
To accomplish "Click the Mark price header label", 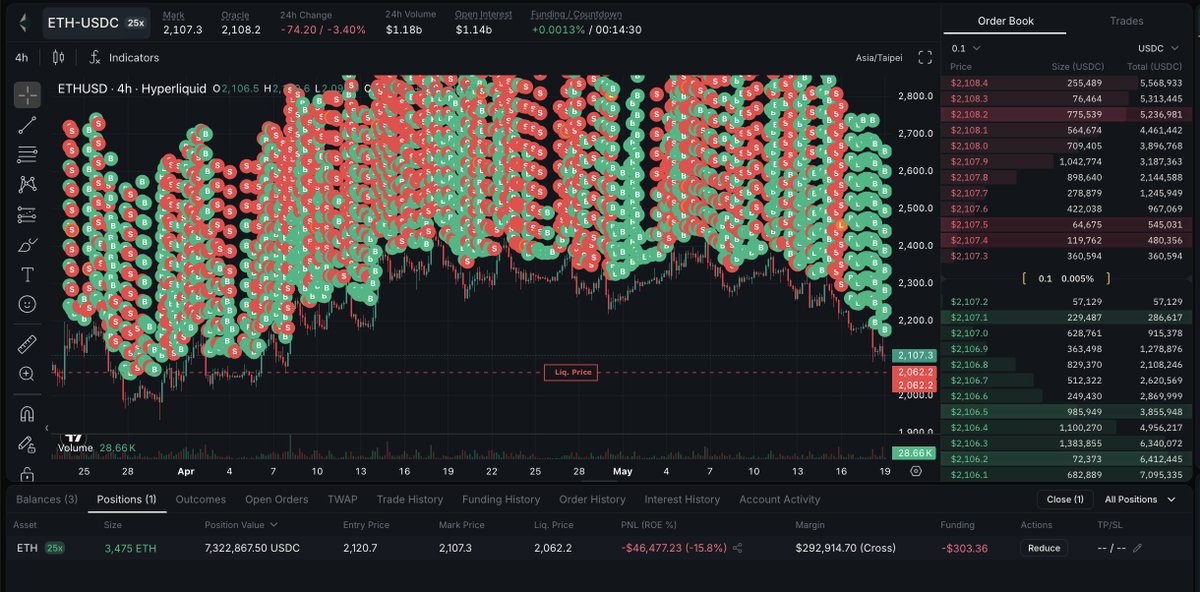I will point(174,15).
